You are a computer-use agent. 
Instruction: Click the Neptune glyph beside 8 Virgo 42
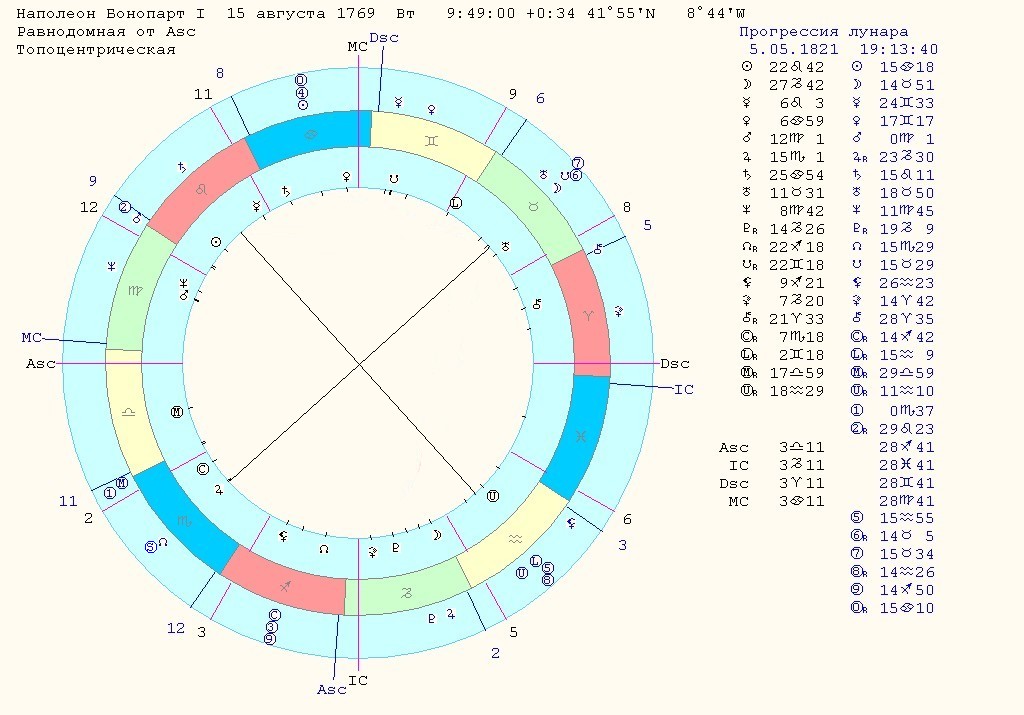click(747, 210)
